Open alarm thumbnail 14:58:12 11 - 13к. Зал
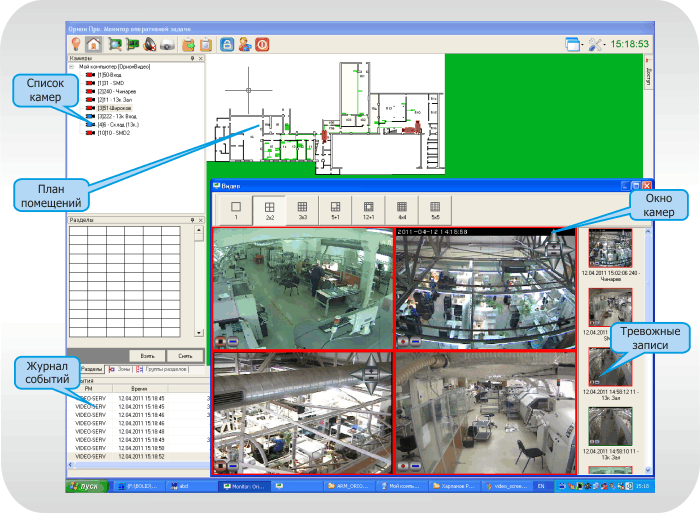 click(x=610, y=367)
